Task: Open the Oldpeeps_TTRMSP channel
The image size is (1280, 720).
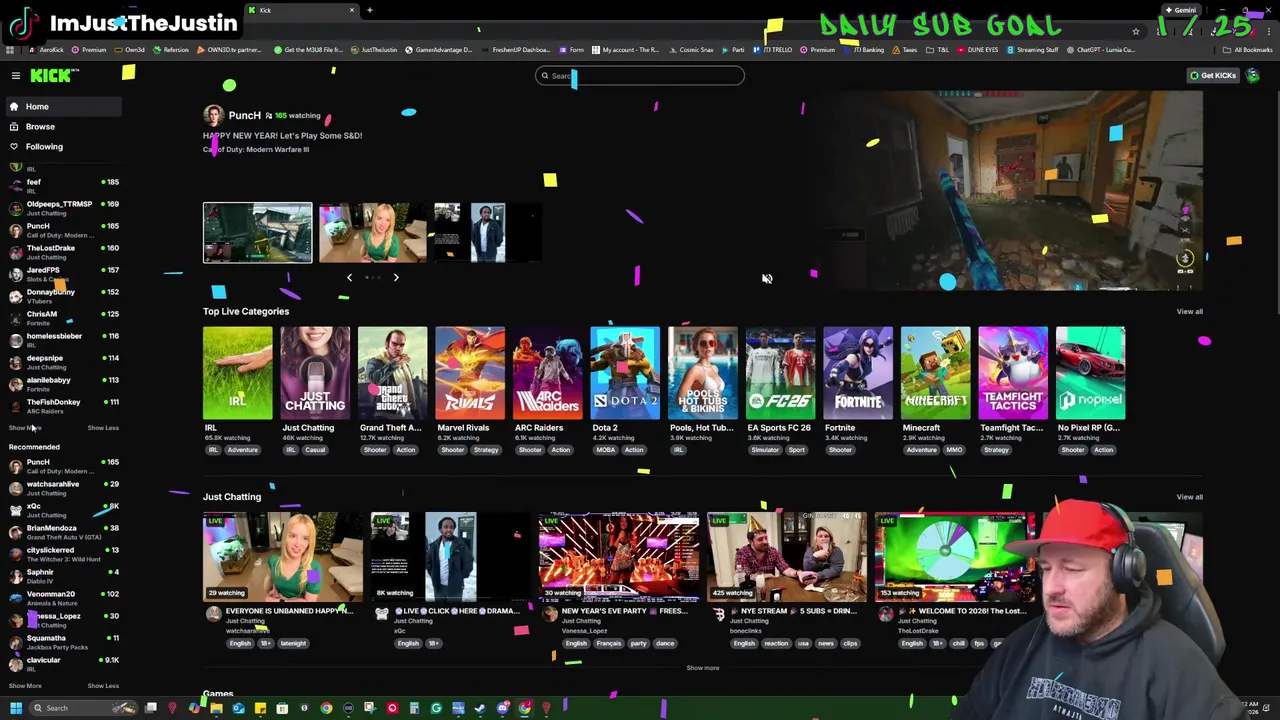Action: click(x=62, y=208)
